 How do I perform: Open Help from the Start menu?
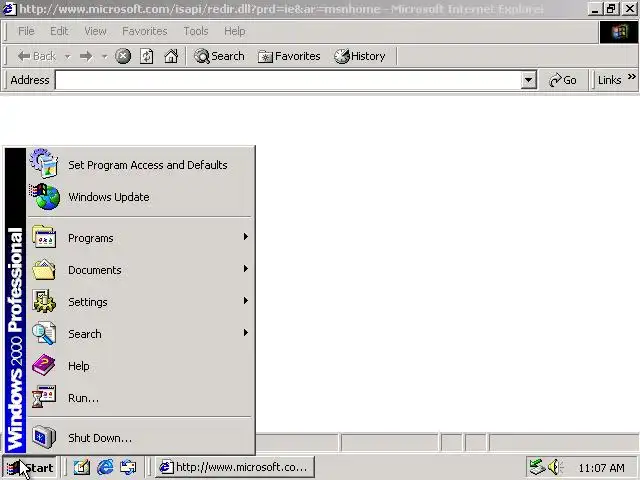(140, 366)
